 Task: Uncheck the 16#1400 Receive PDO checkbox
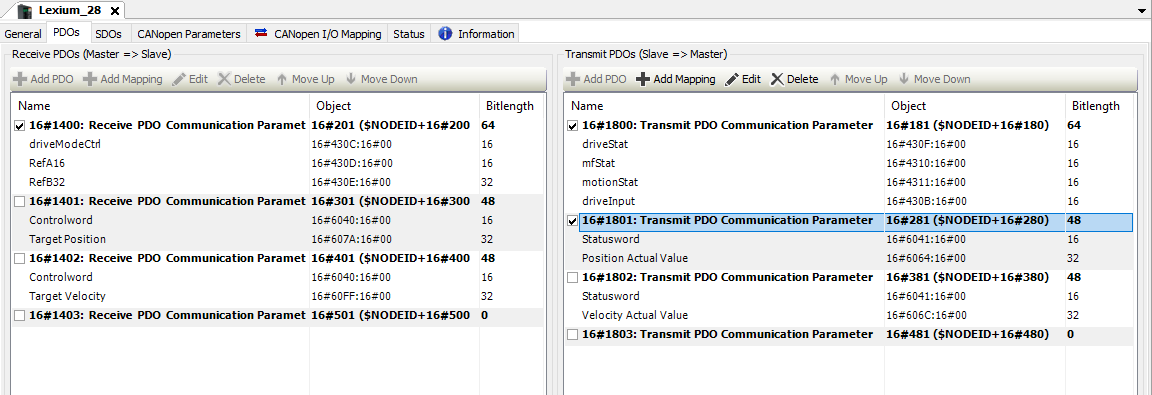(20, 126)
